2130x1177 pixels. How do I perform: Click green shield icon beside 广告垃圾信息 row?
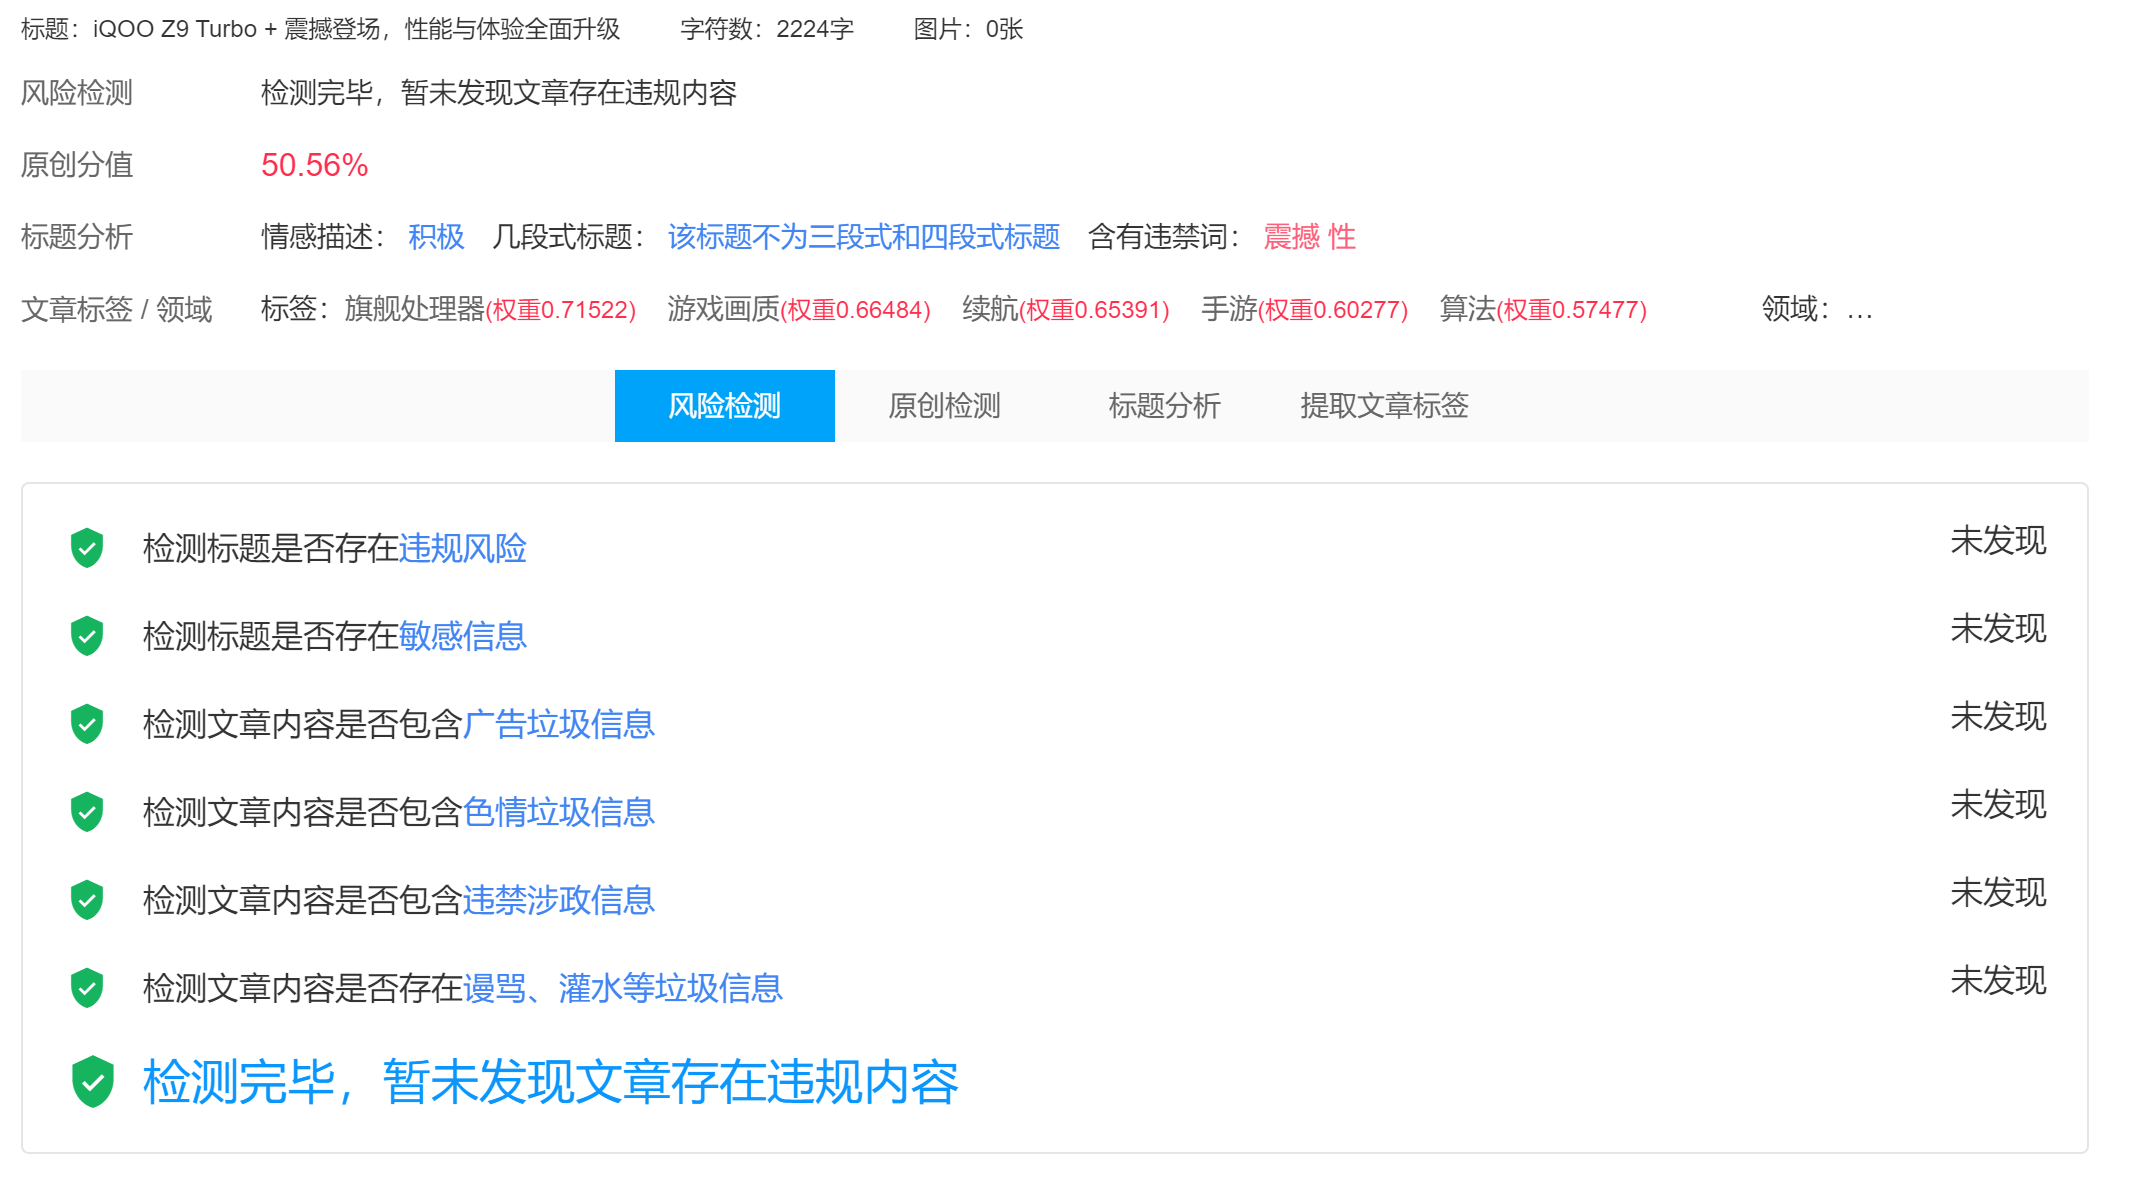click(87, 724)
